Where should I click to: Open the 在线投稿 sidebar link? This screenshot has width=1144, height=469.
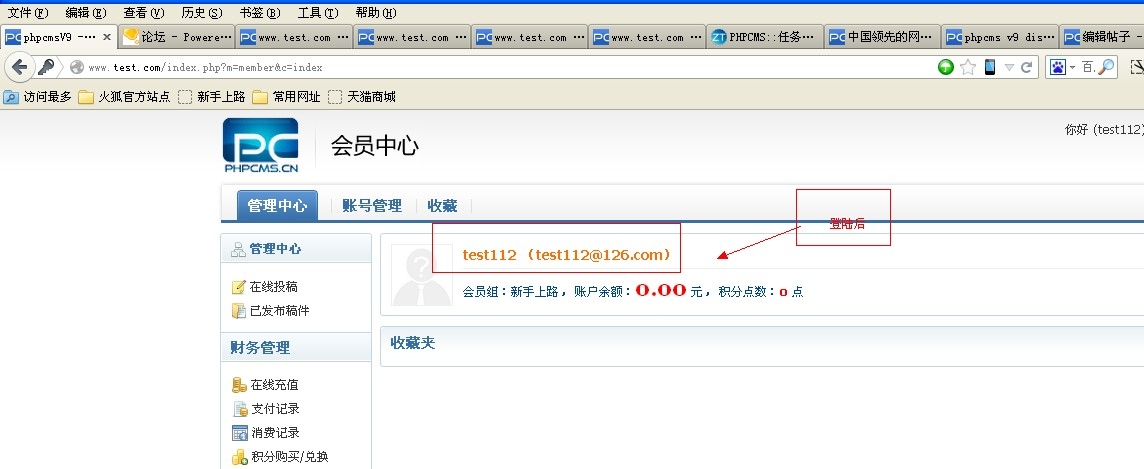[273, 287]
